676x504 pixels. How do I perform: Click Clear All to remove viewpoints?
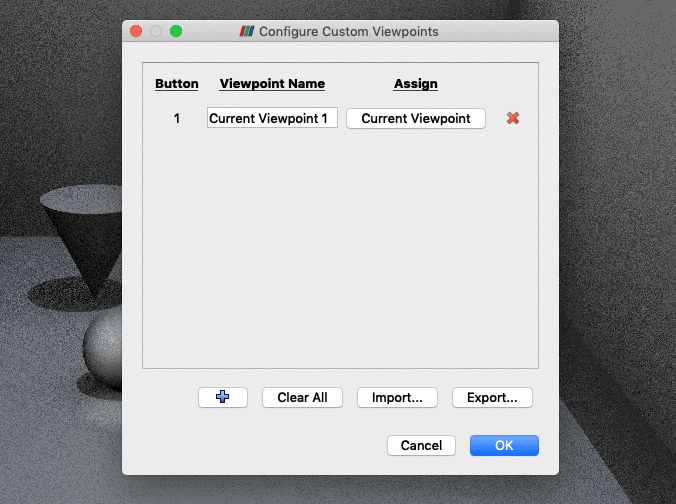pyautogui.click(x=302, y=397)
